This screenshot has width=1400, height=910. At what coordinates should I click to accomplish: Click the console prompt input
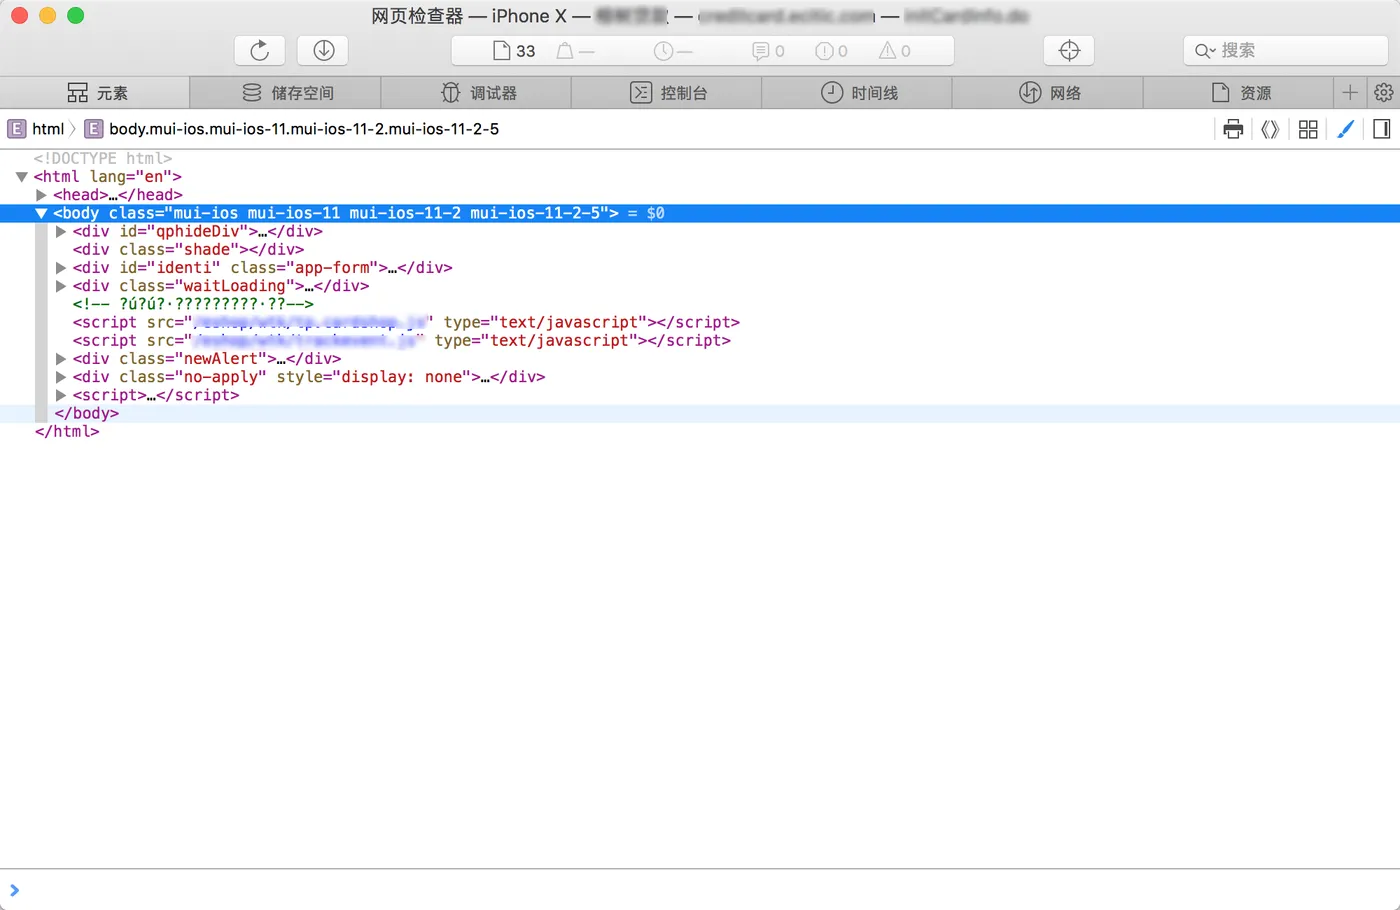[x=700, y=890]
